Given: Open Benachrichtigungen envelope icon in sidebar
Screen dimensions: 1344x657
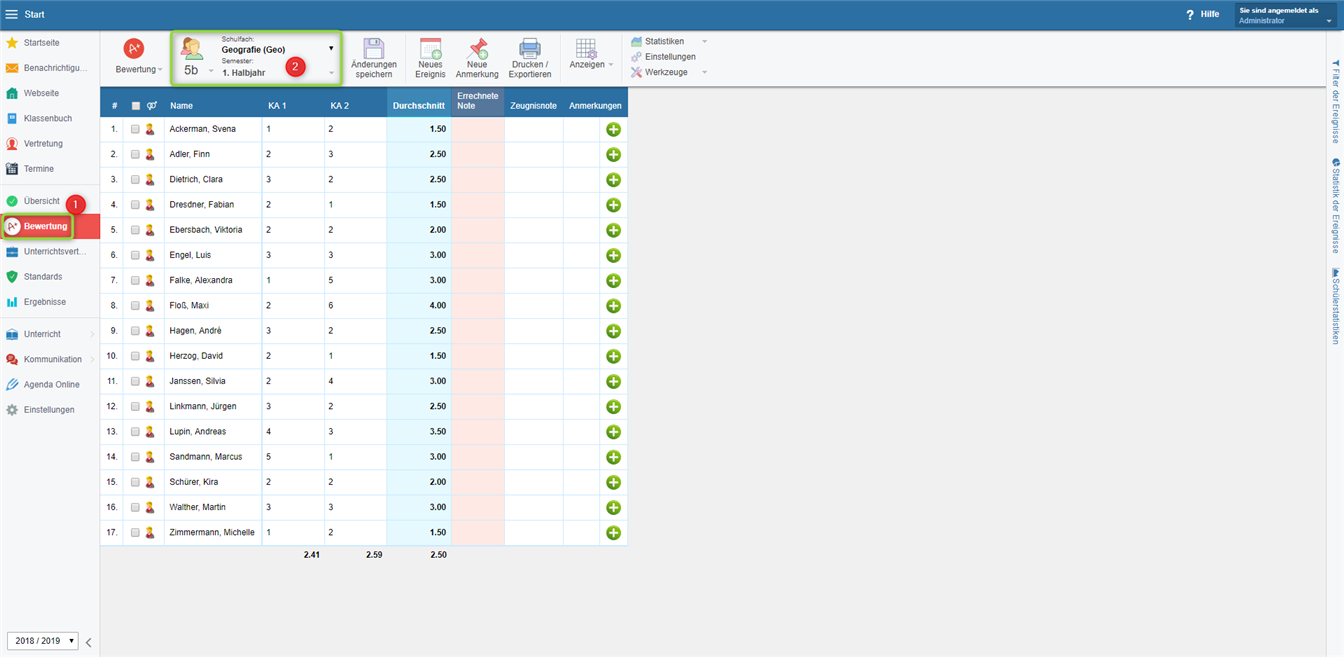Looking at the screenshot, I should tap(12, 68).
